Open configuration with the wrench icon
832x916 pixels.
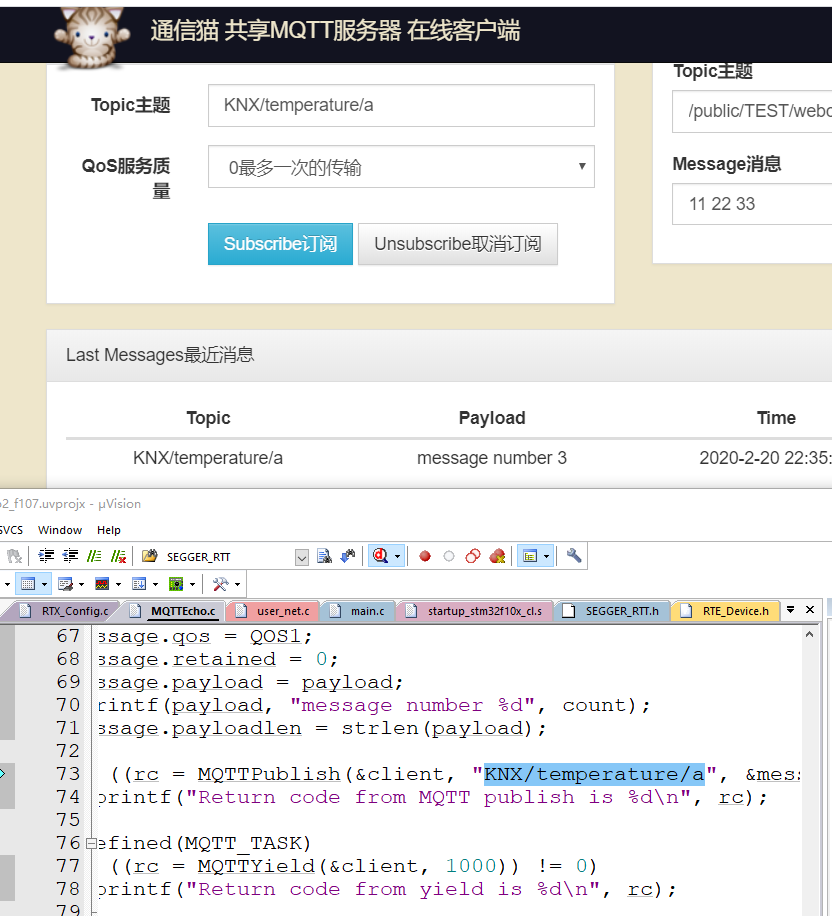point(574,556)
